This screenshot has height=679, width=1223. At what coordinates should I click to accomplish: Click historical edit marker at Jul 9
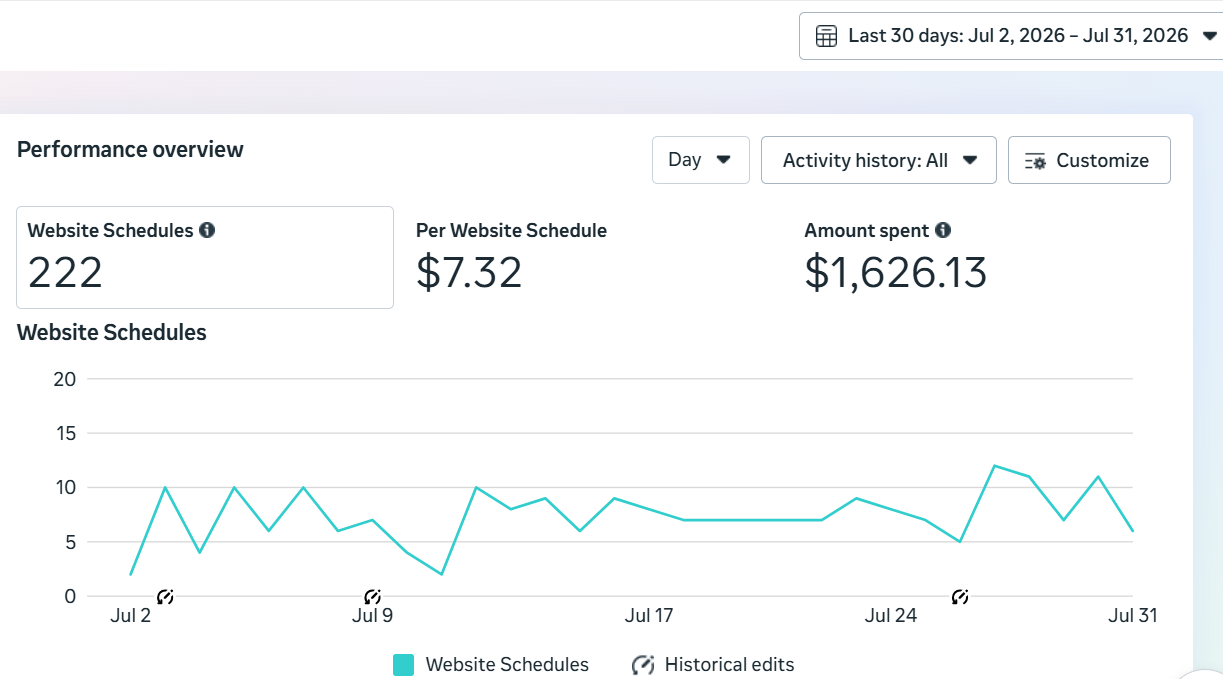point(372,597)
